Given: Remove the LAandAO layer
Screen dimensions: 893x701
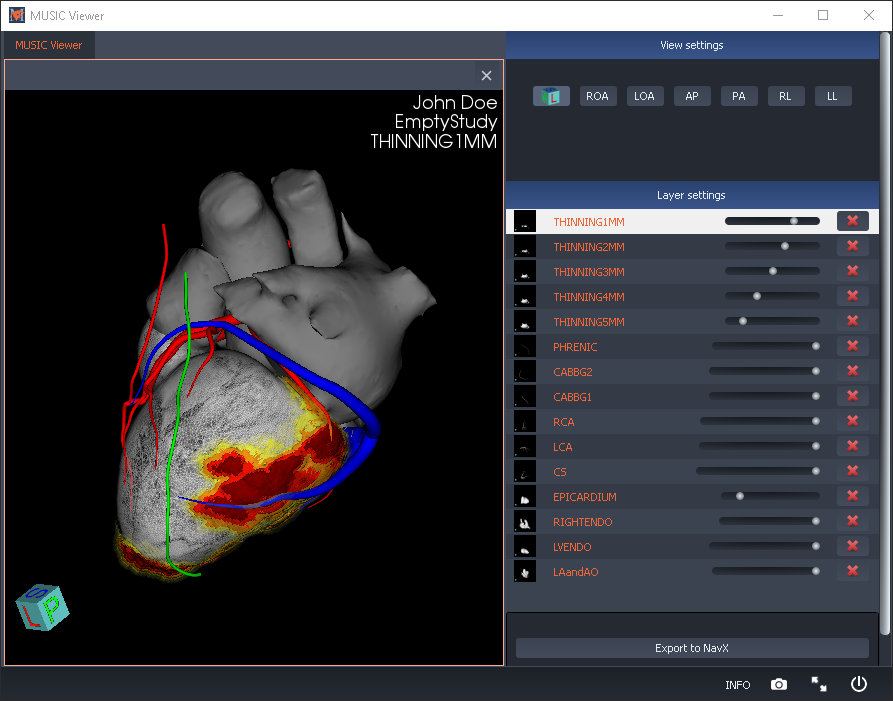Looking at the screenshot, I should pyautogui.click(x=853, y=571).
